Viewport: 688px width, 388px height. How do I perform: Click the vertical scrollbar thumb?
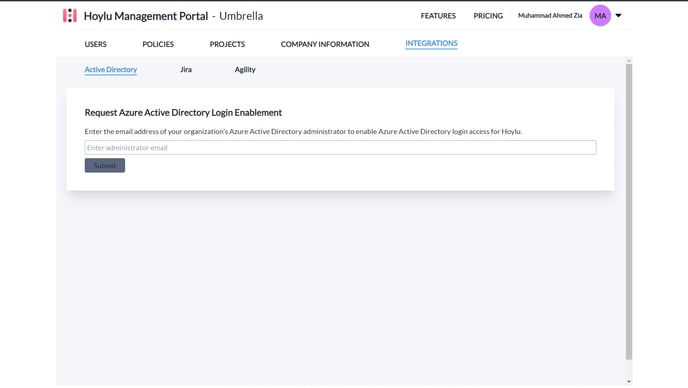pos(629,212)
